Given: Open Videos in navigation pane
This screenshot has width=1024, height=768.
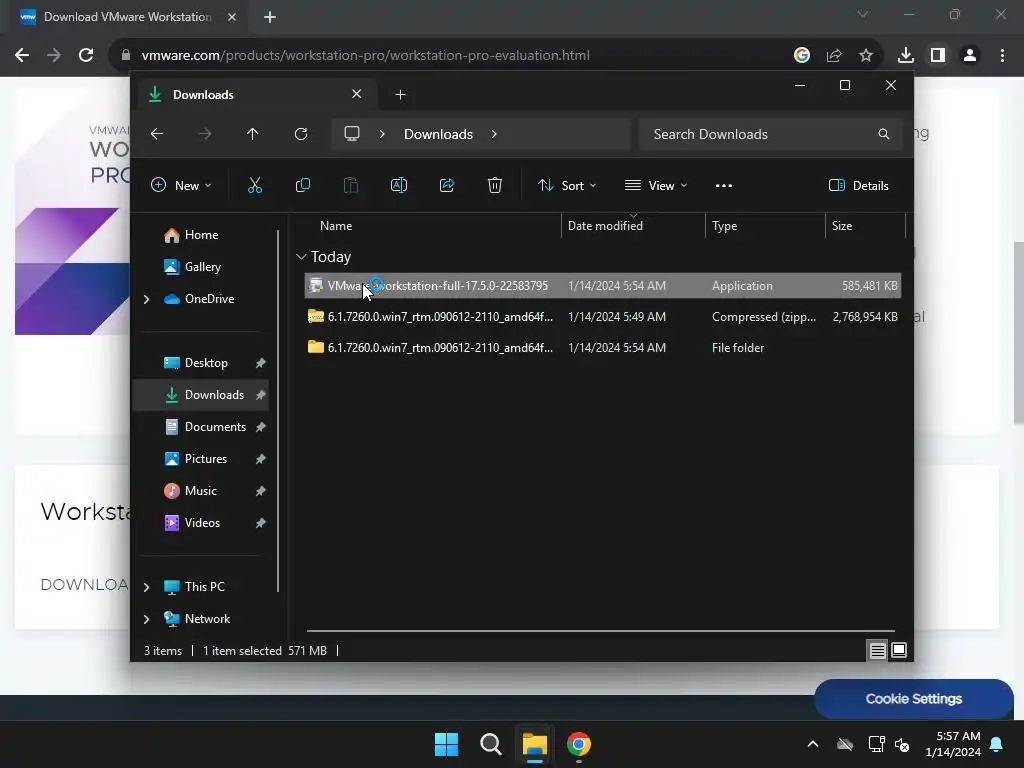Looking at the screenshot, I should pyautogui.click(x=200, y=523).
